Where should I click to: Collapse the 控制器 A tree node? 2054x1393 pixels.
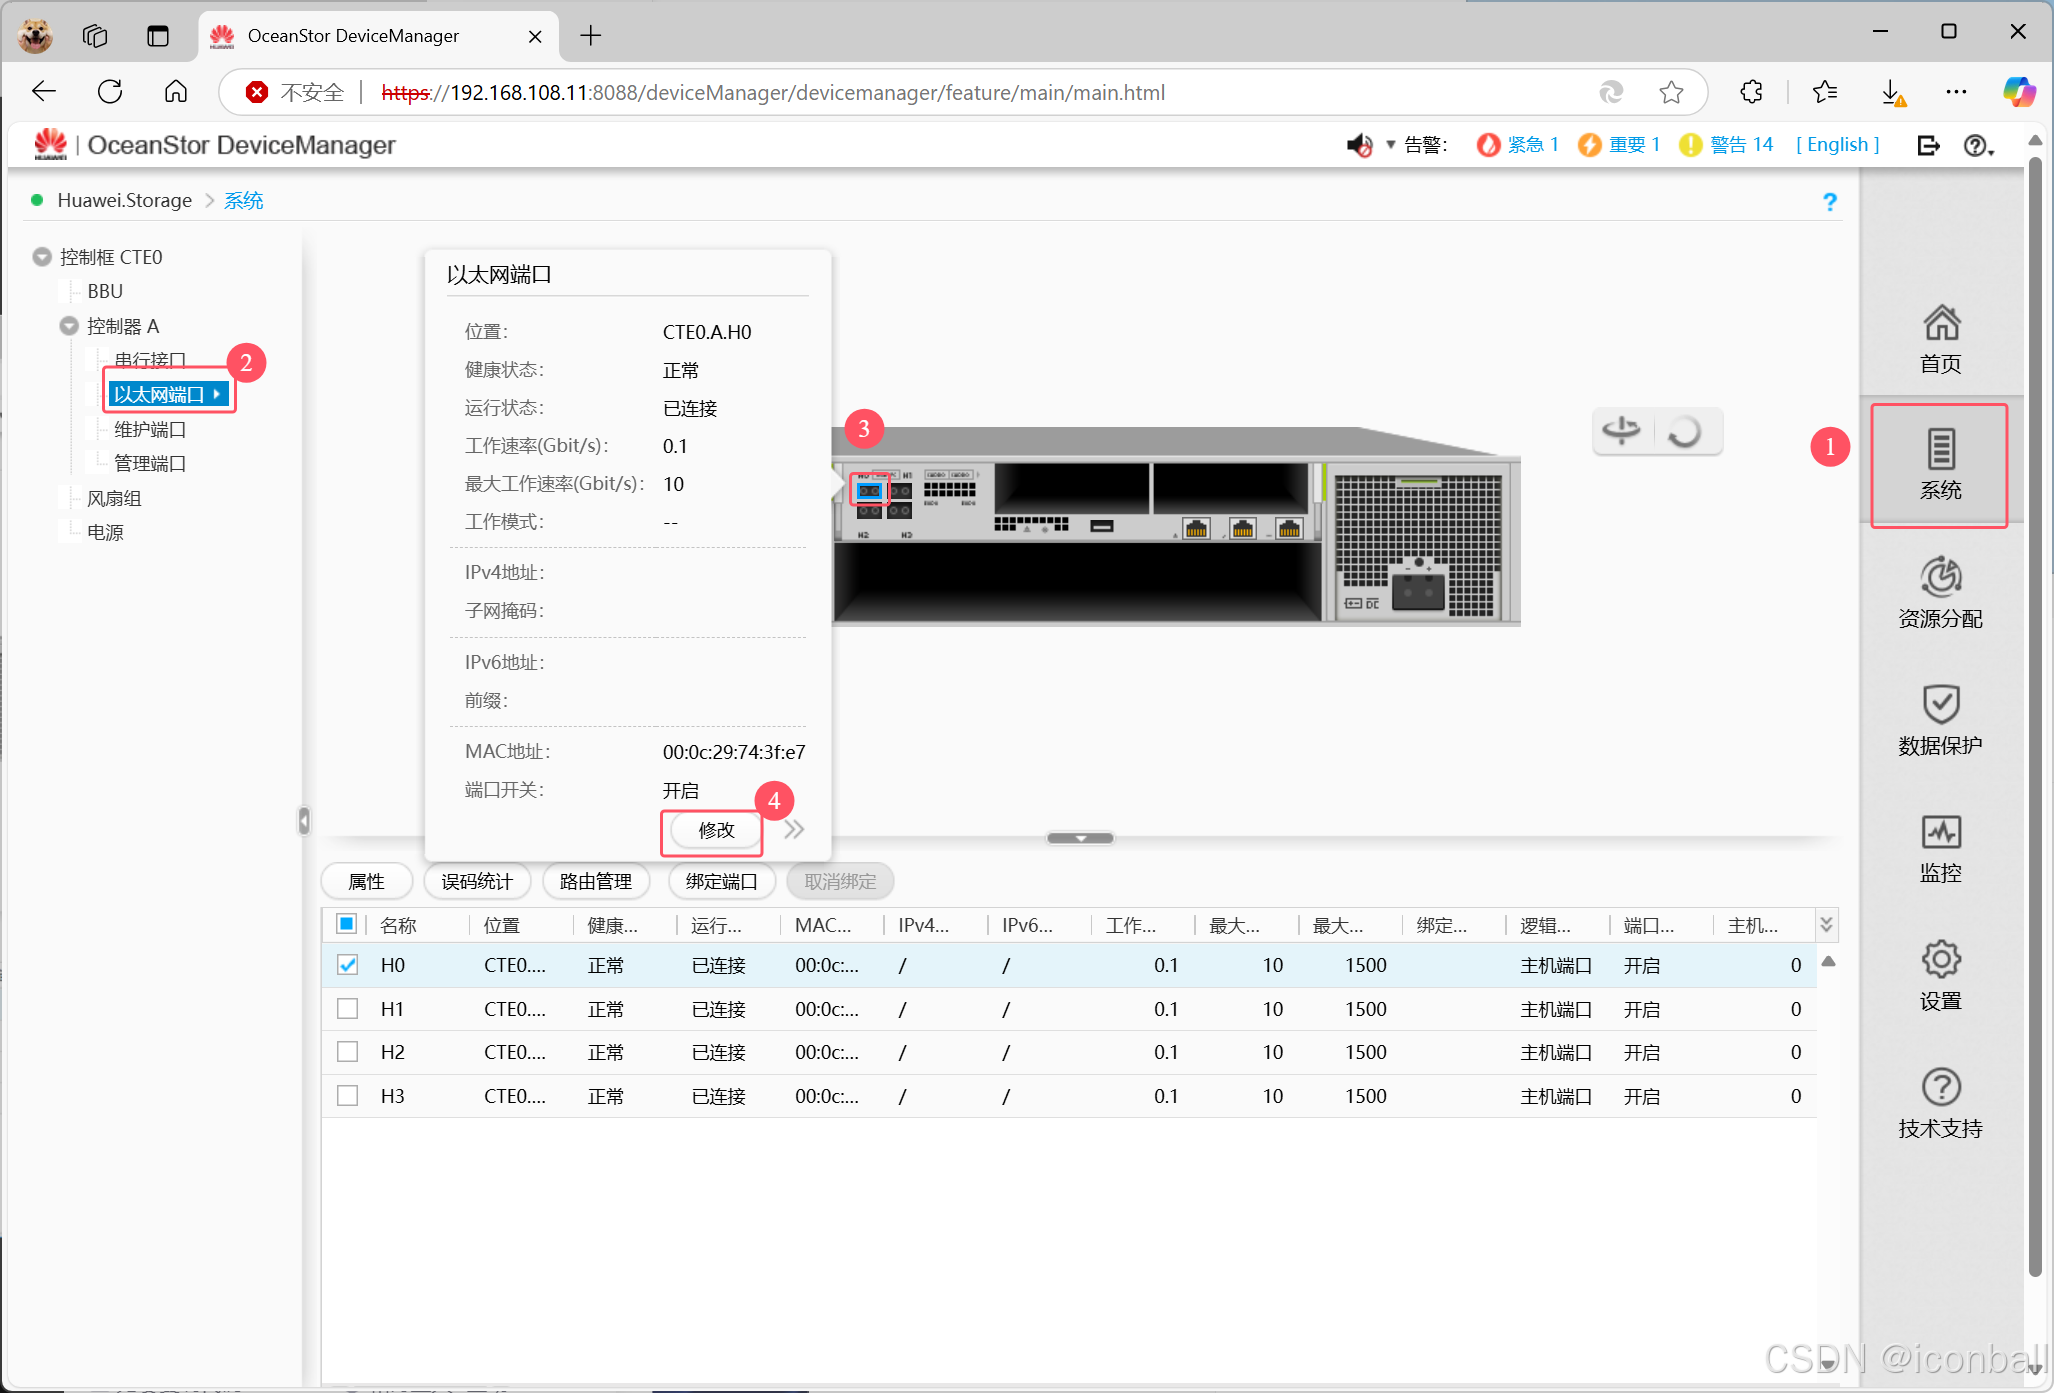tap(69, 326)
